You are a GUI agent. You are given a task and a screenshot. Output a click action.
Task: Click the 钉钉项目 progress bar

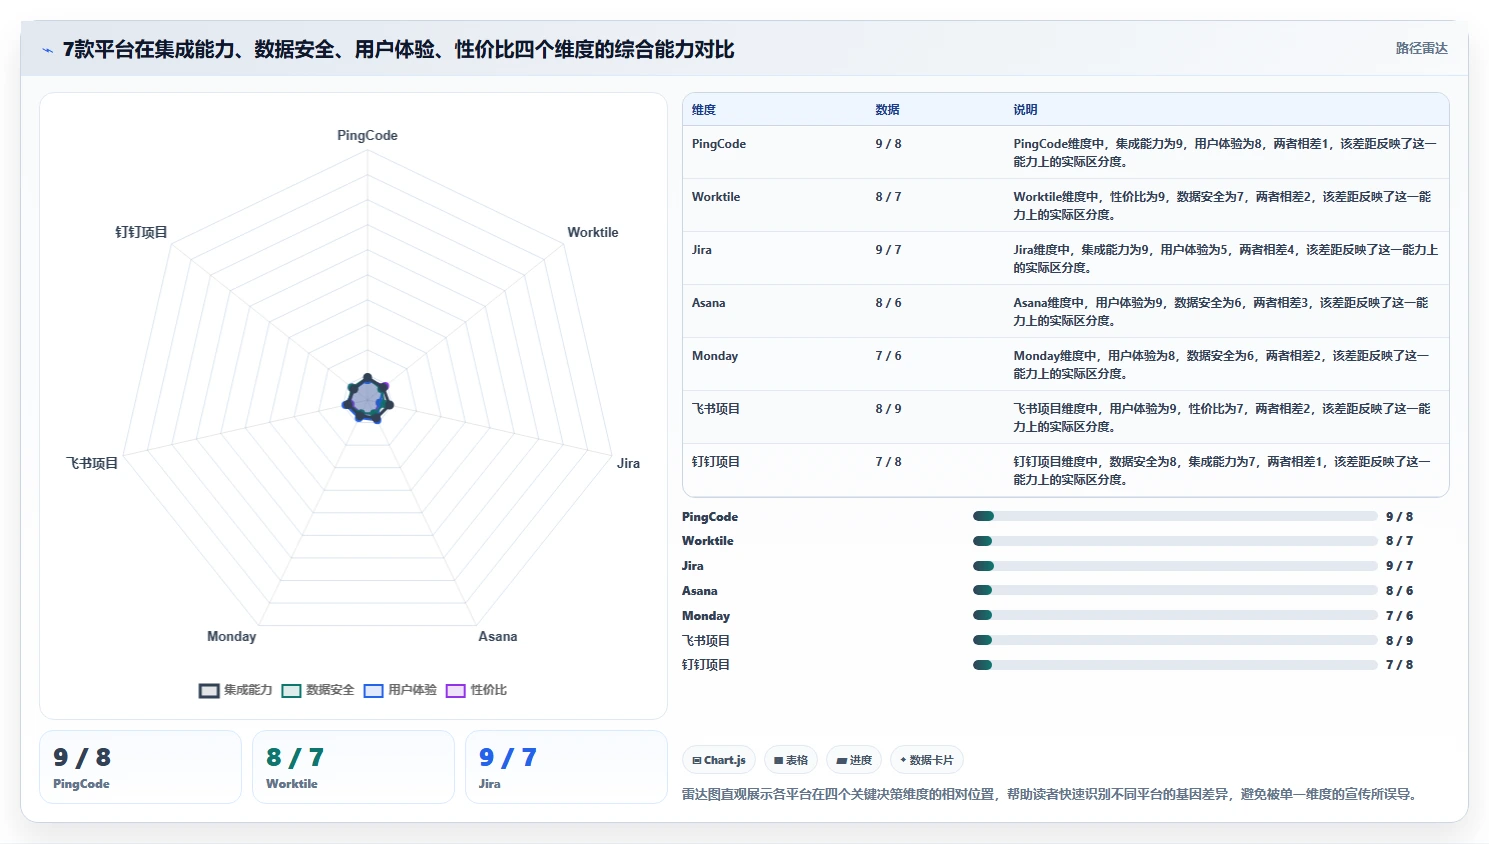[x=1175, y=664]
